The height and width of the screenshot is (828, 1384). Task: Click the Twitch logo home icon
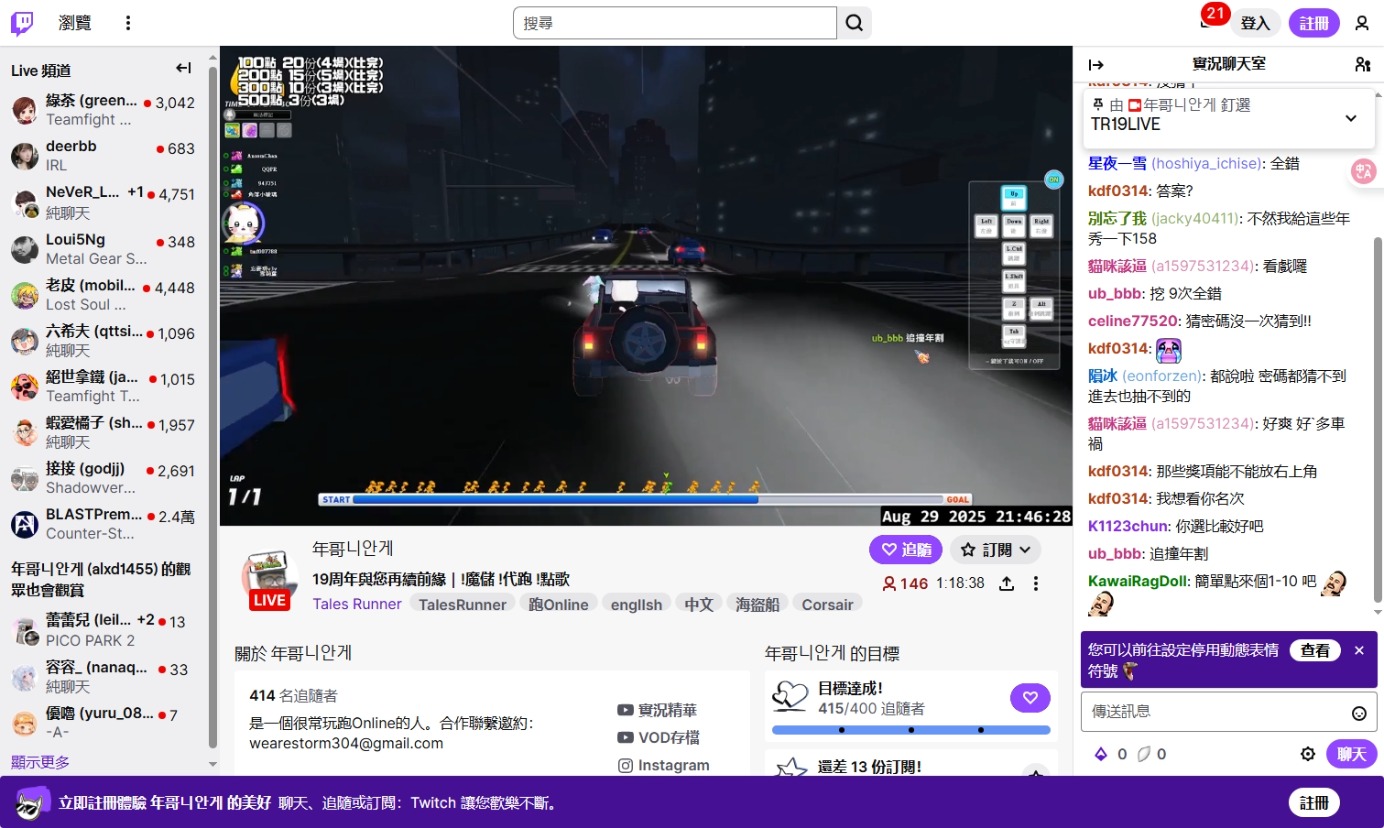[x=22, y=23]
